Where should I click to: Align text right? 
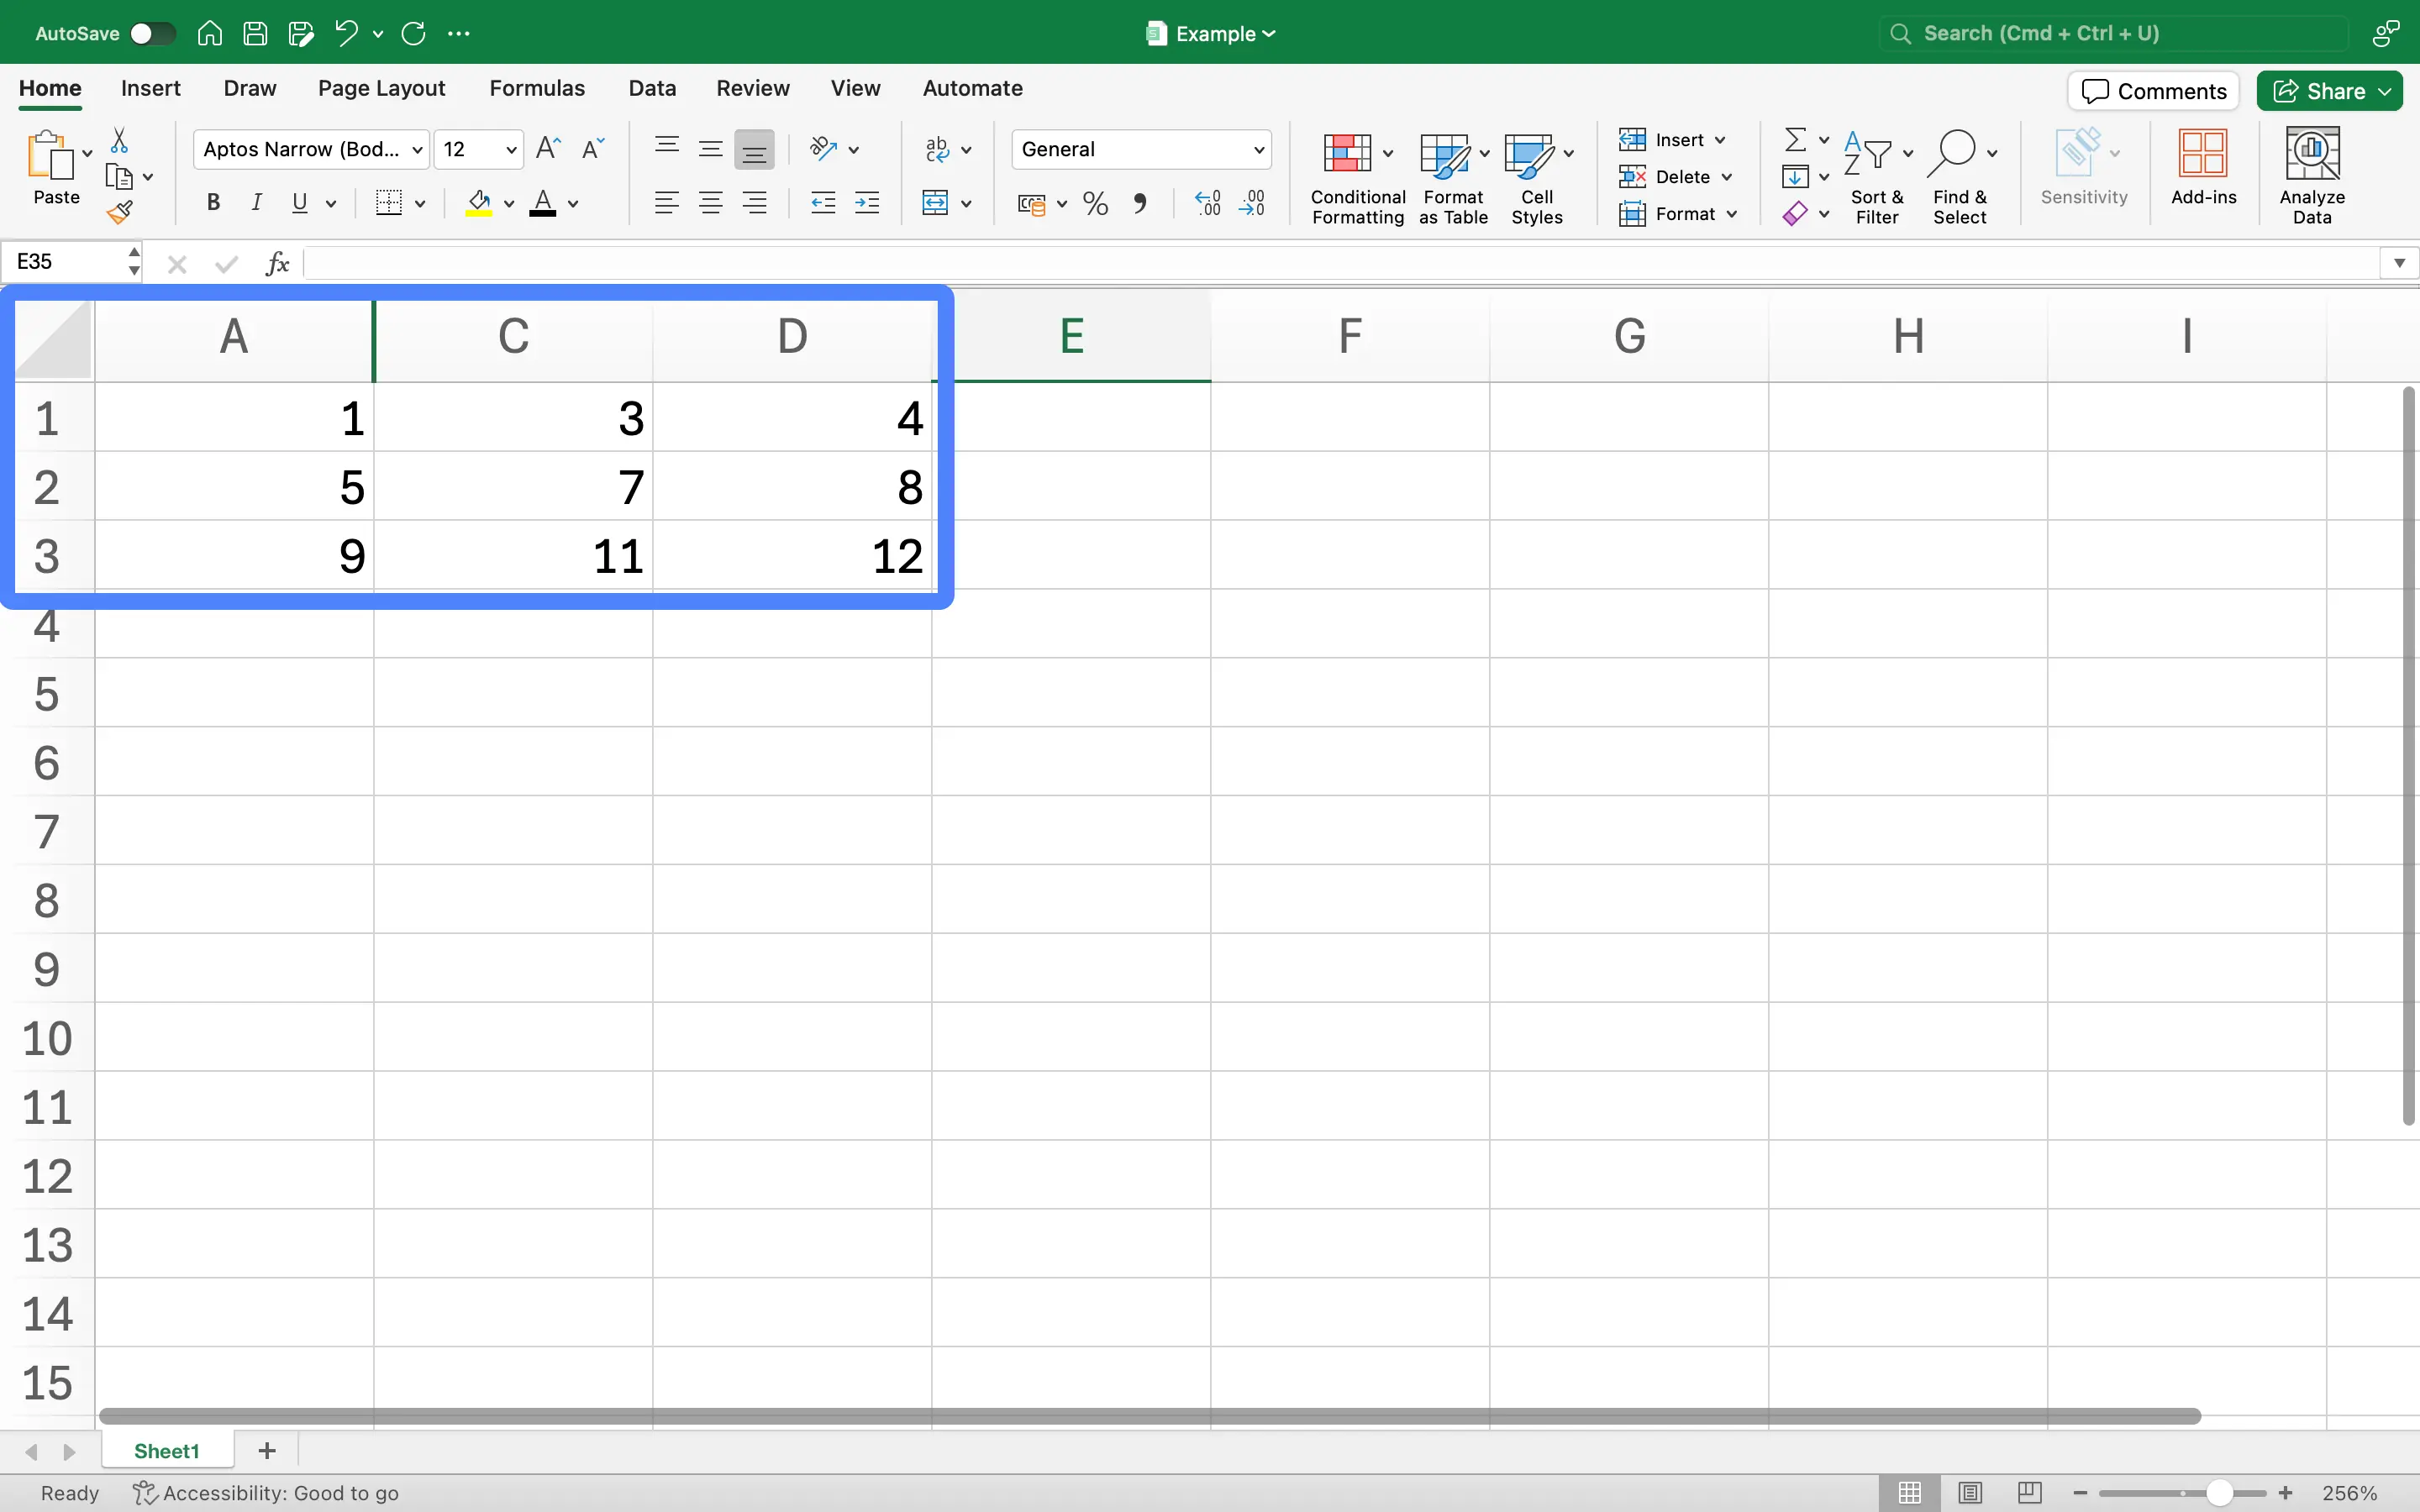point(754,203)
